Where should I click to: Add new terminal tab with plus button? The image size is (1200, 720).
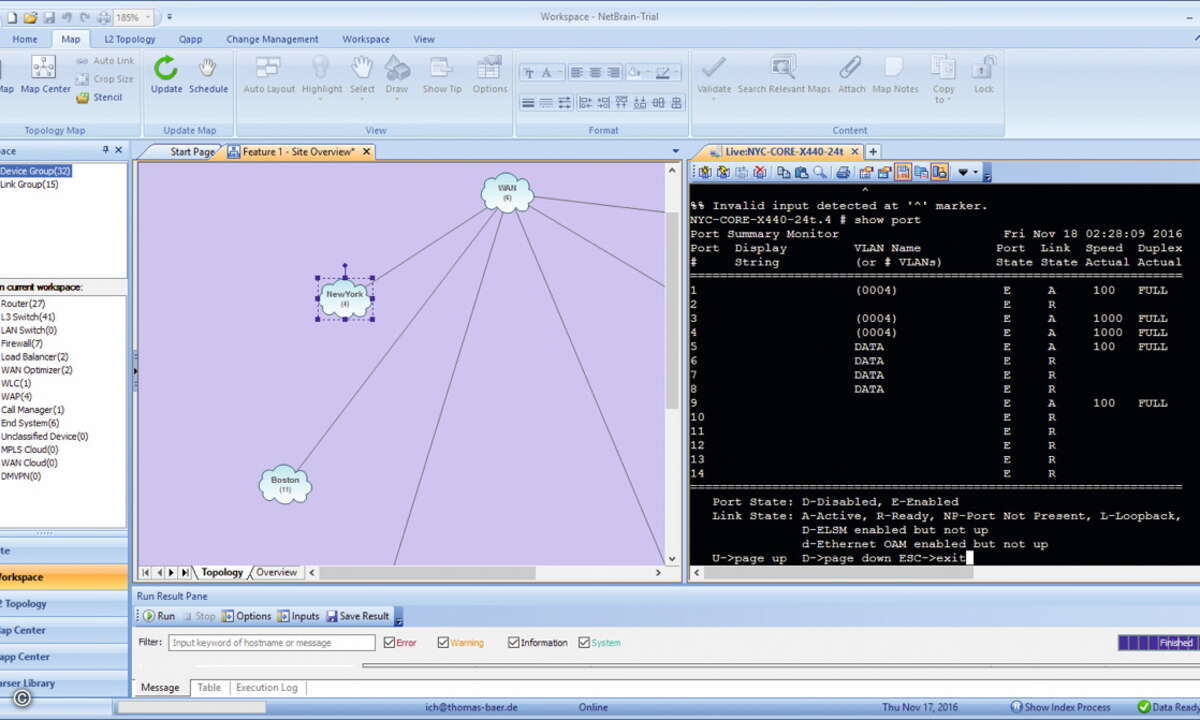pos(873,151)
